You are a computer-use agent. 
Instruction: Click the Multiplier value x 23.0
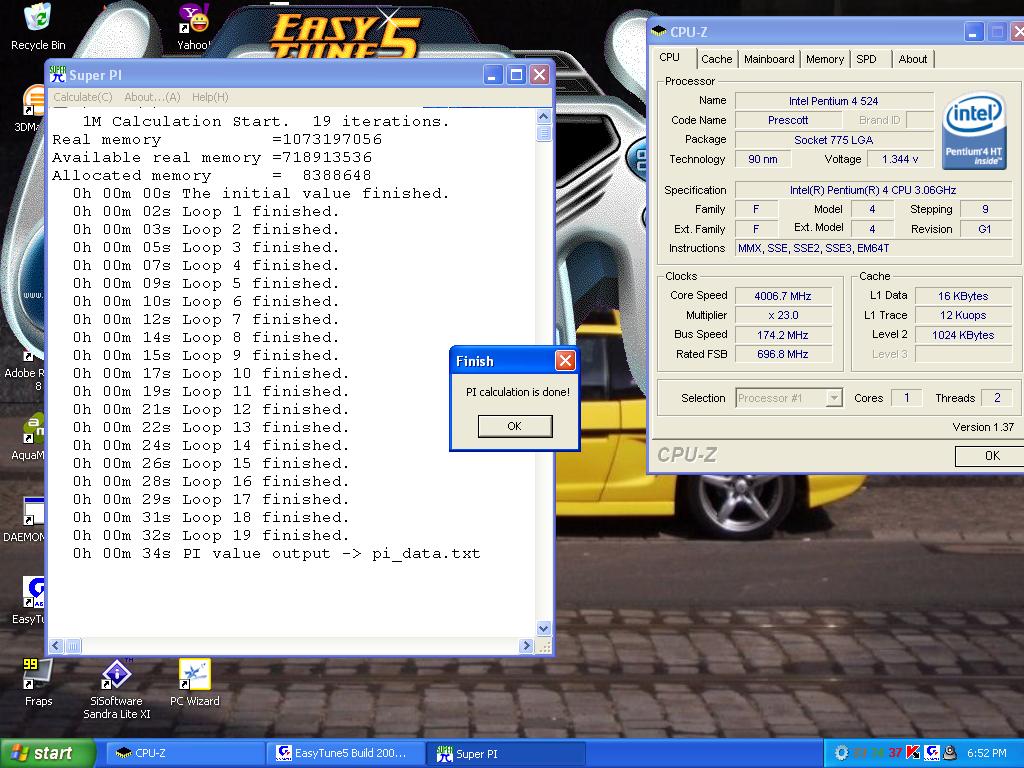pyautogui.click(x=783, y=315)
